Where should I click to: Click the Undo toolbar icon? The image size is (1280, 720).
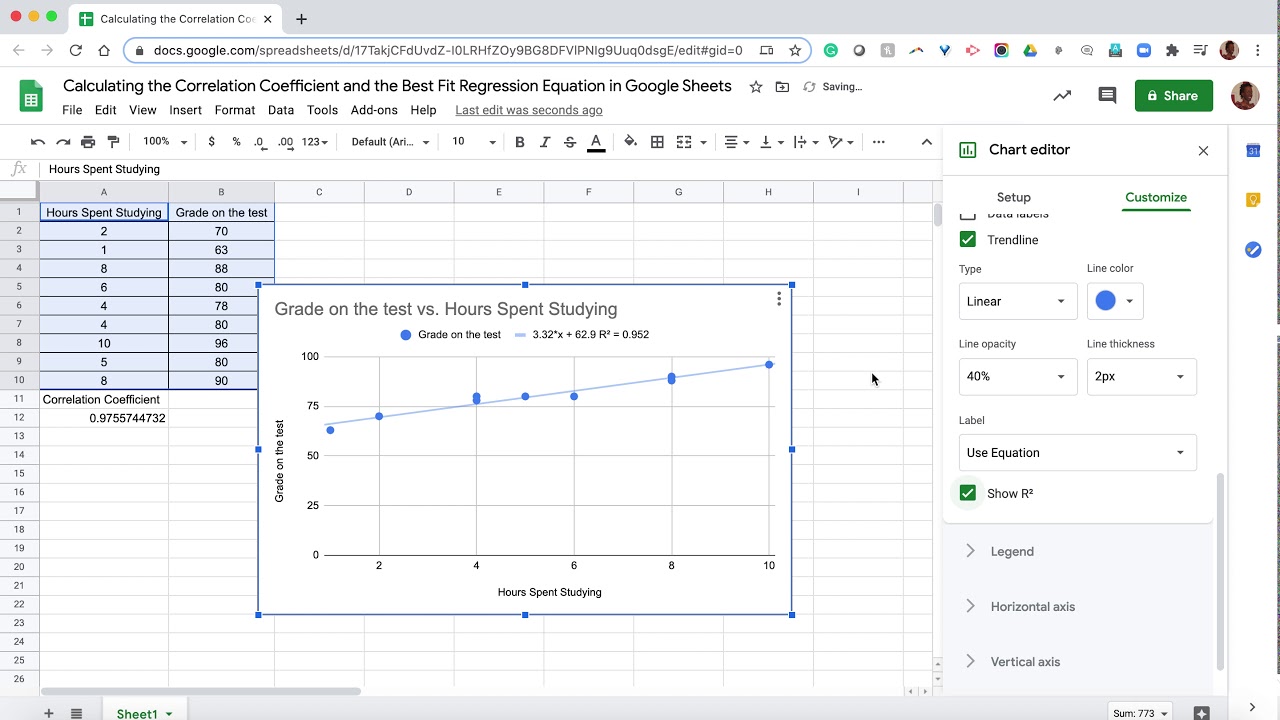click(38, 142)
